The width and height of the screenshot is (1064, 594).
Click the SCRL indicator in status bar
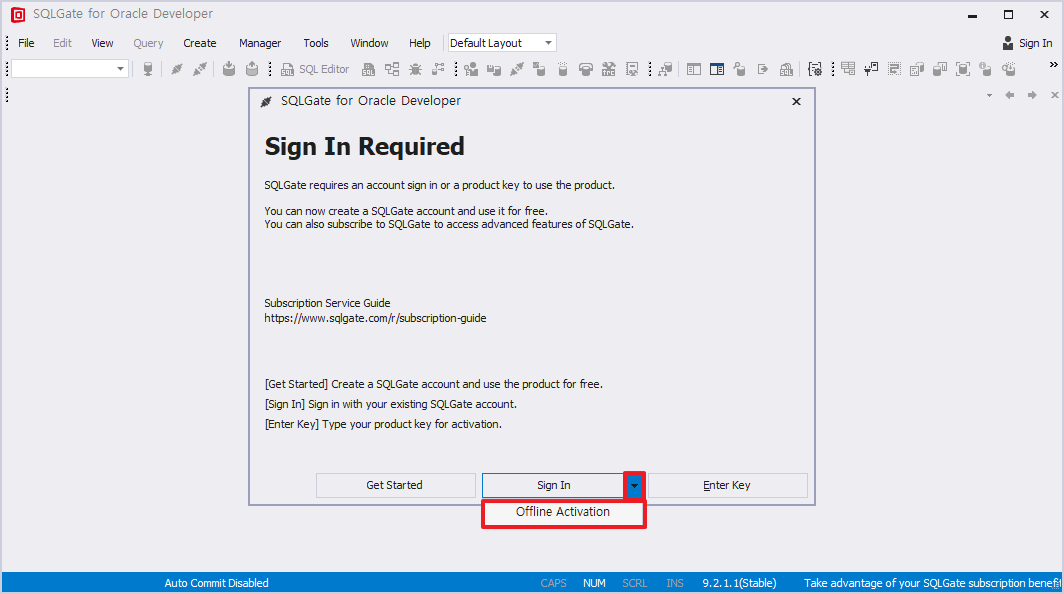[x=634, y=583]
